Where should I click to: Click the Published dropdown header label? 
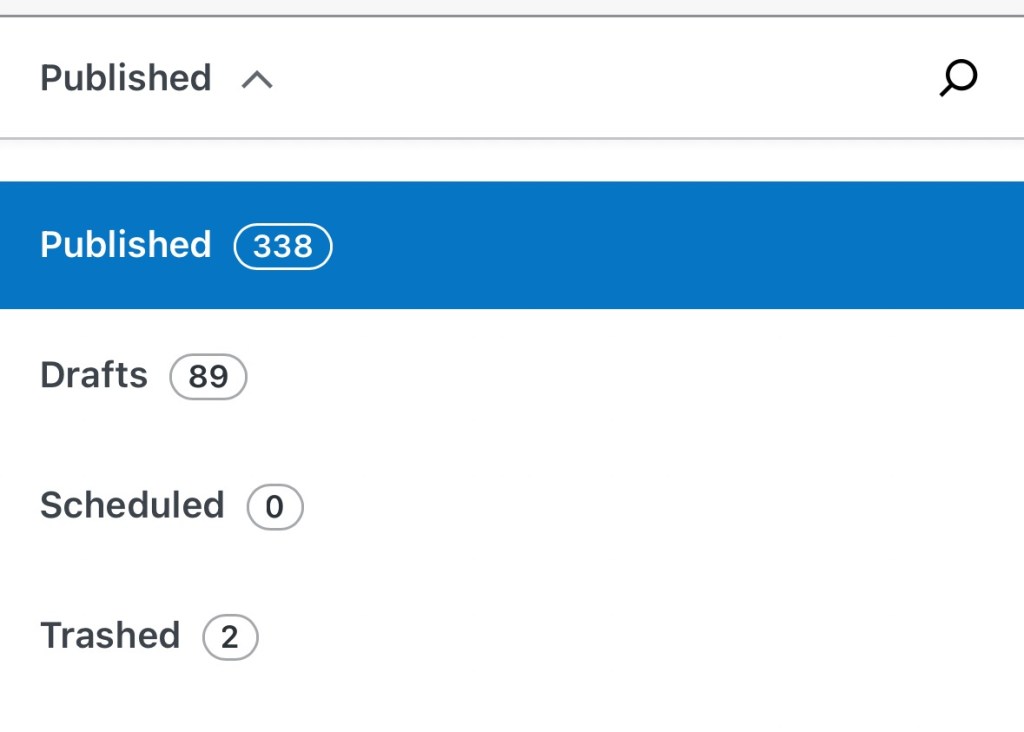point(126,78)
